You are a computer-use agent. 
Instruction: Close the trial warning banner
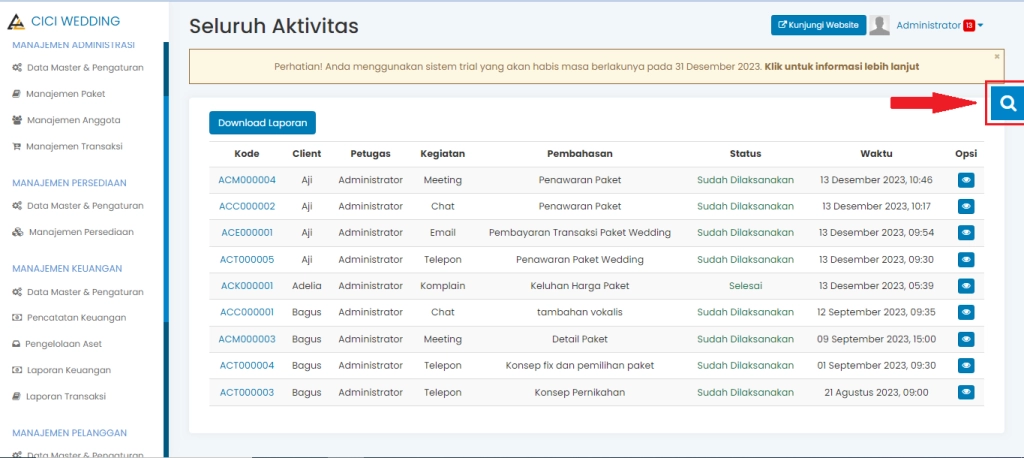click(996, 57)
